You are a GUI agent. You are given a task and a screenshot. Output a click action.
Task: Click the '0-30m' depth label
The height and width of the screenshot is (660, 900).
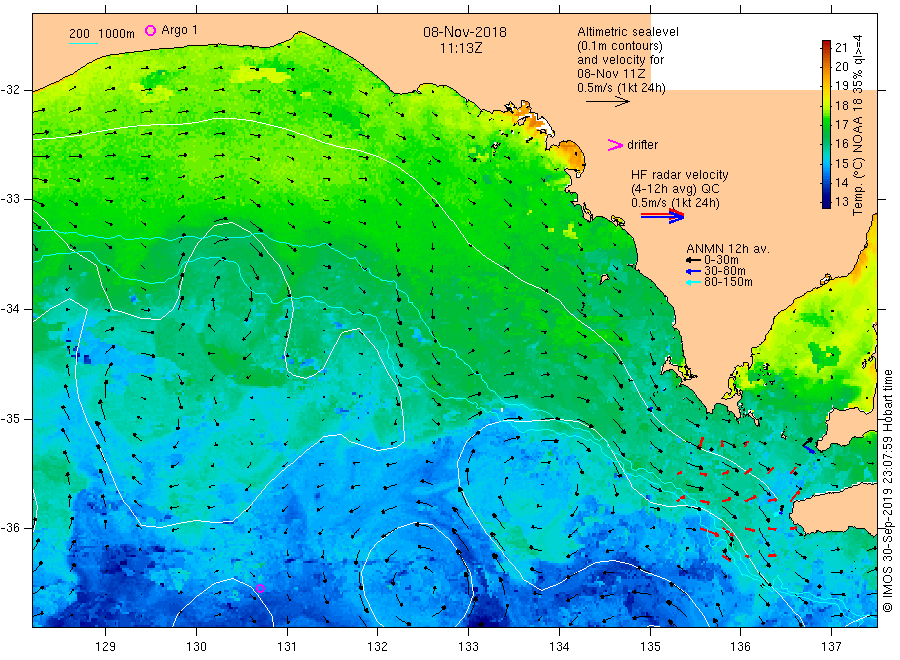pos(721,260)
